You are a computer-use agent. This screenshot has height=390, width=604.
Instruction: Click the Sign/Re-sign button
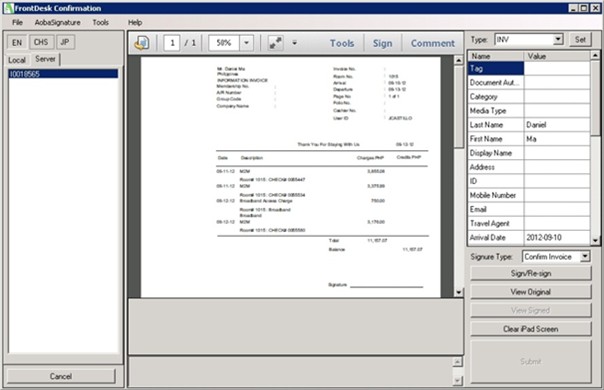click(x=530, y=273)
